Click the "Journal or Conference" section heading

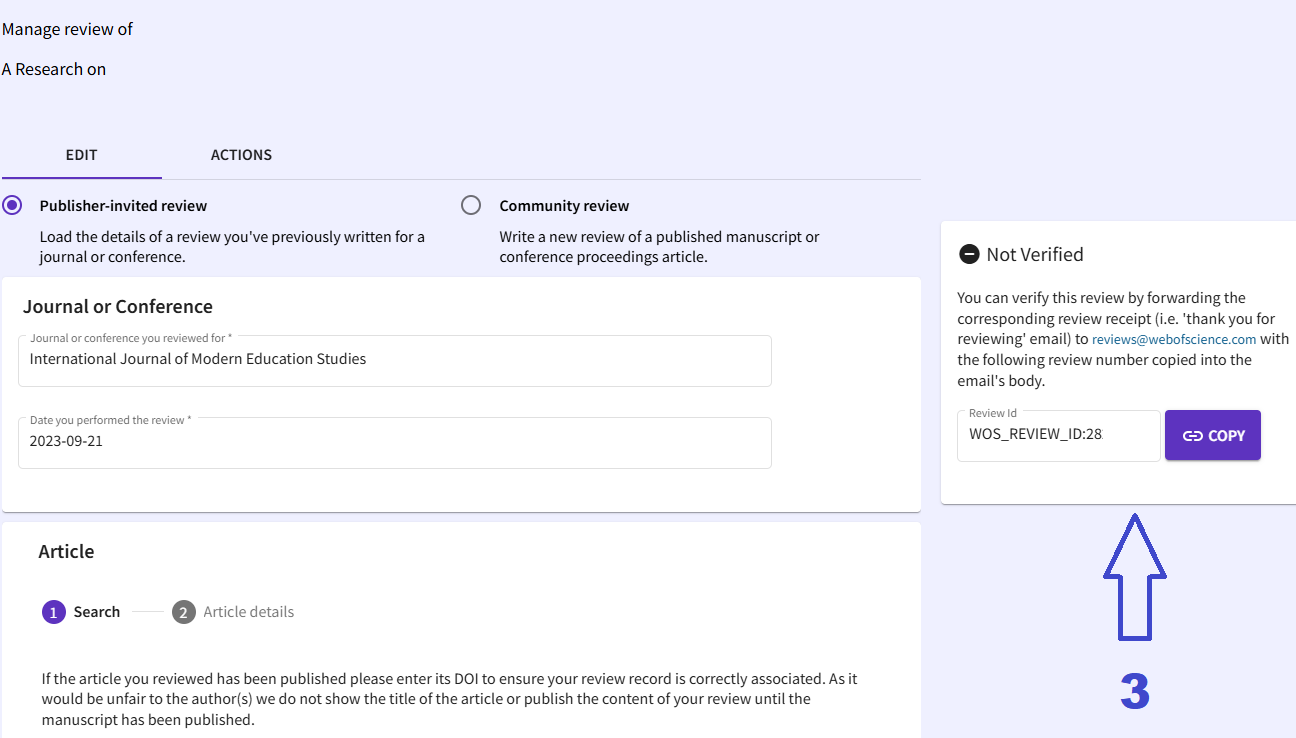point(118,307)
